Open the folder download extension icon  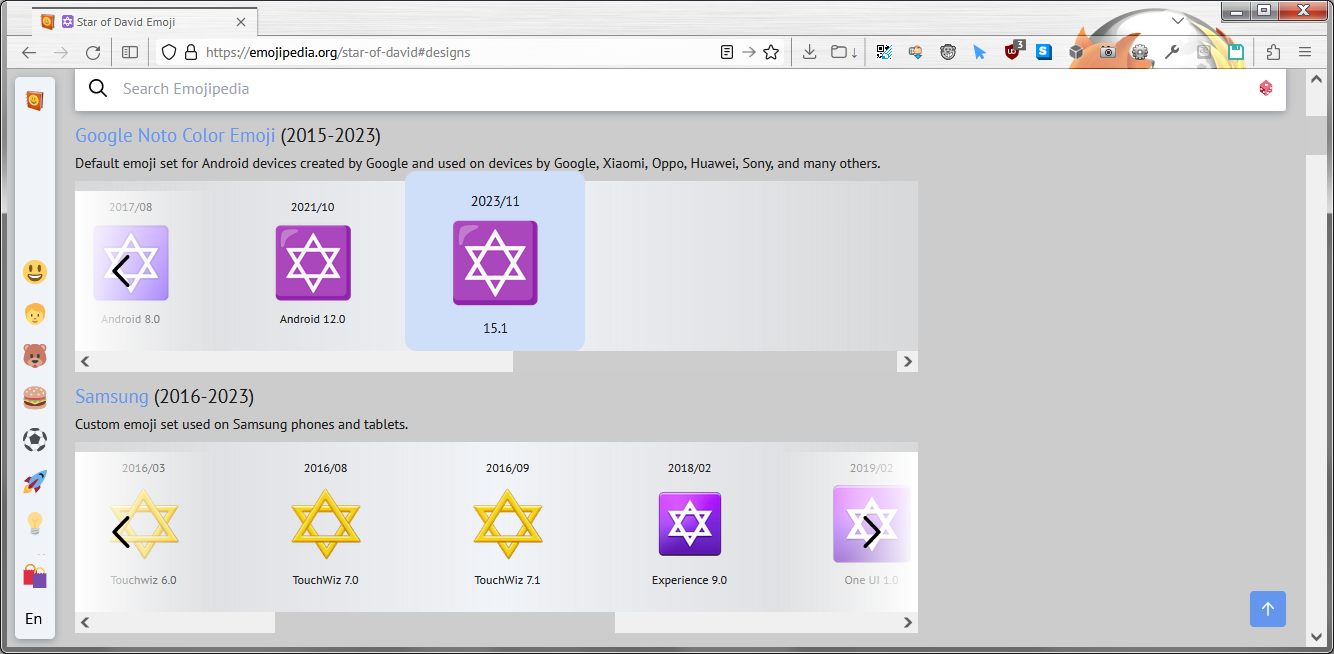pos(845,52)
